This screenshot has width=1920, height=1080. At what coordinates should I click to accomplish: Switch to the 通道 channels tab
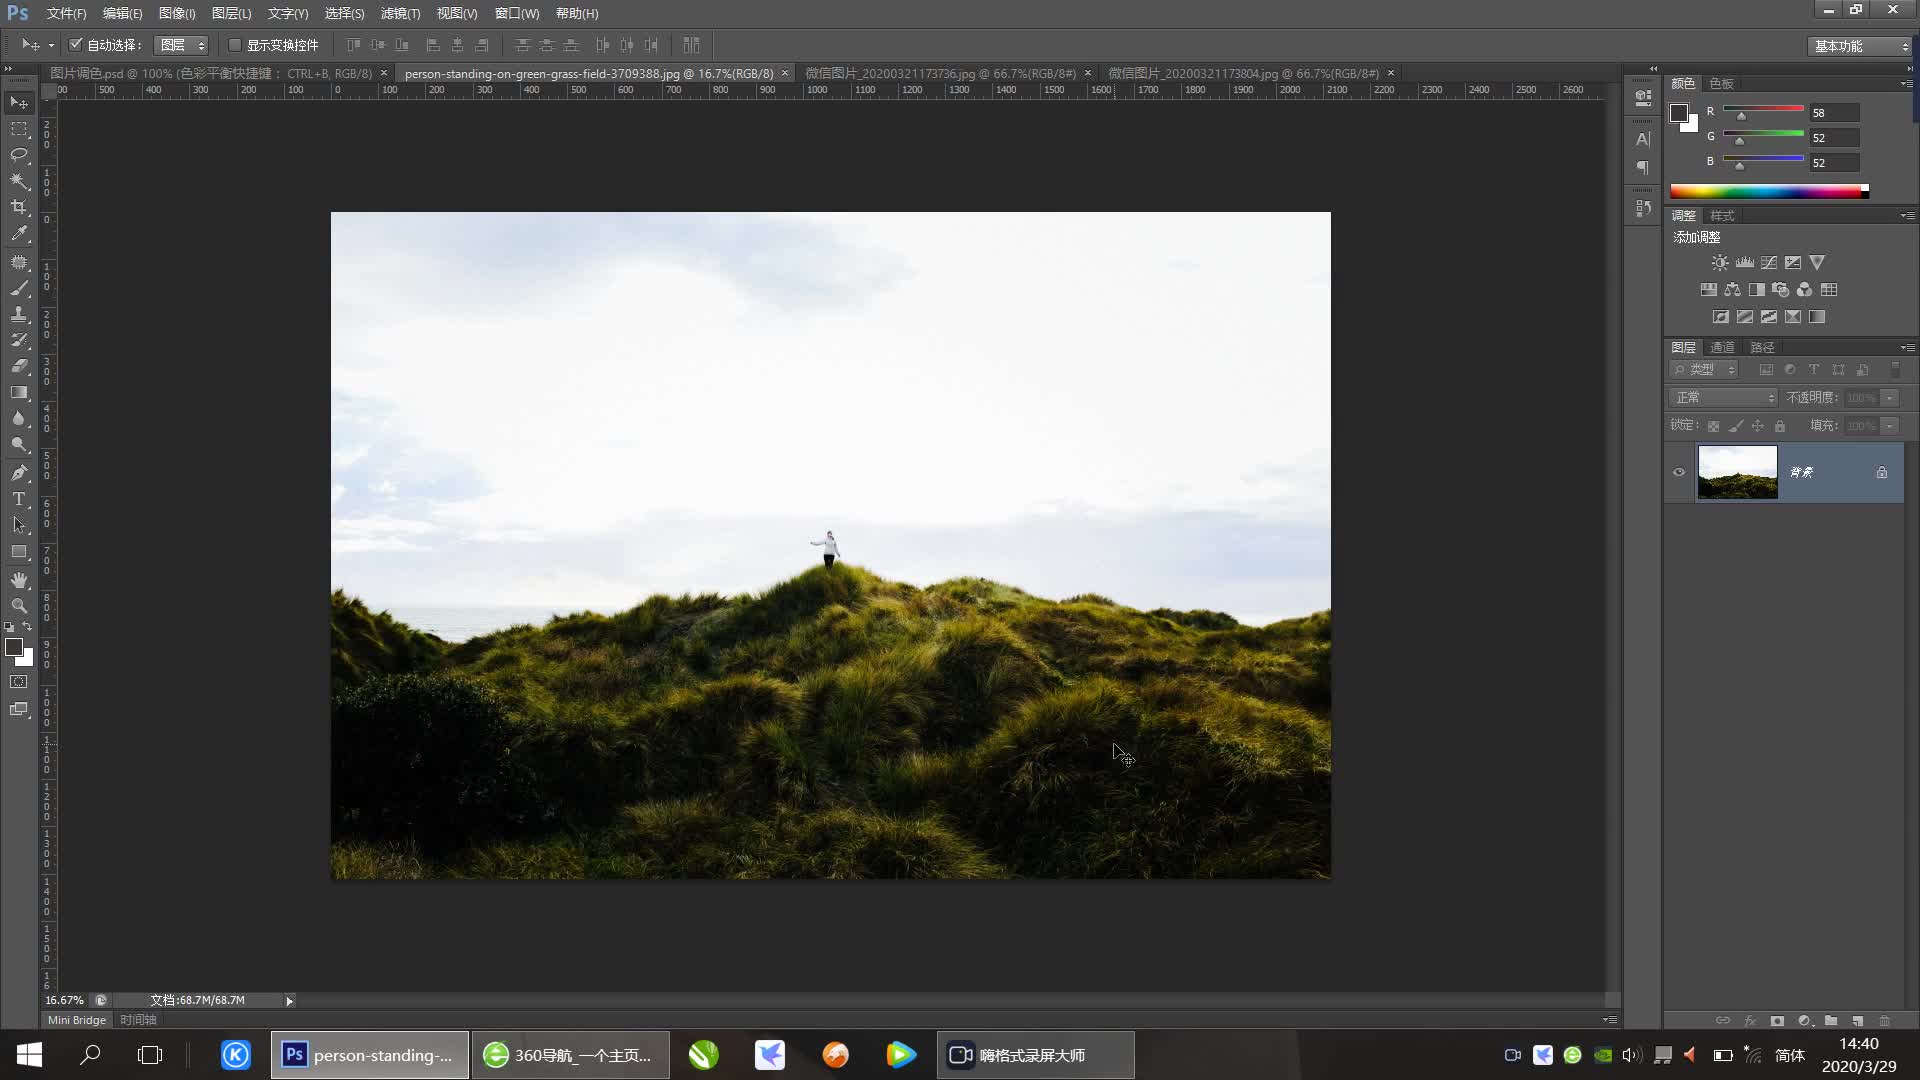pos(1722,347)
